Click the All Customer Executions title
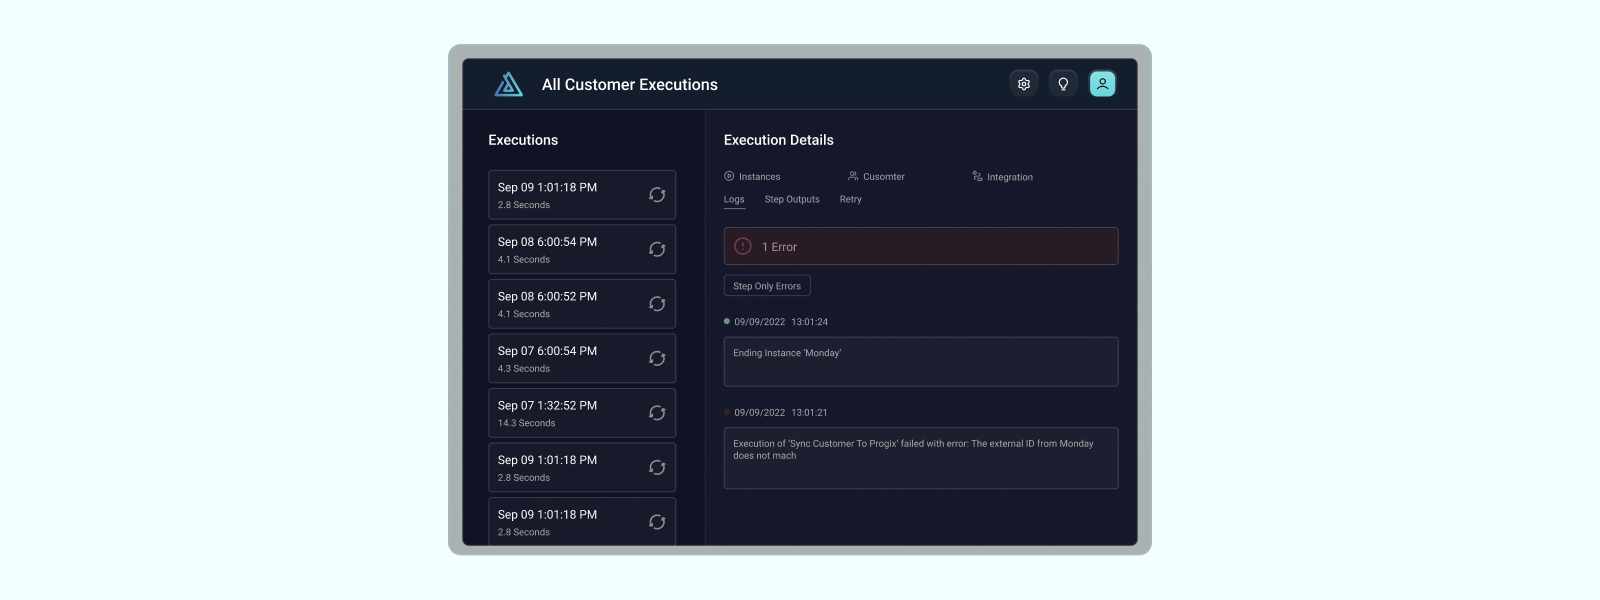This screenshot has width=1600, height=600. click(x=630, y=85)
